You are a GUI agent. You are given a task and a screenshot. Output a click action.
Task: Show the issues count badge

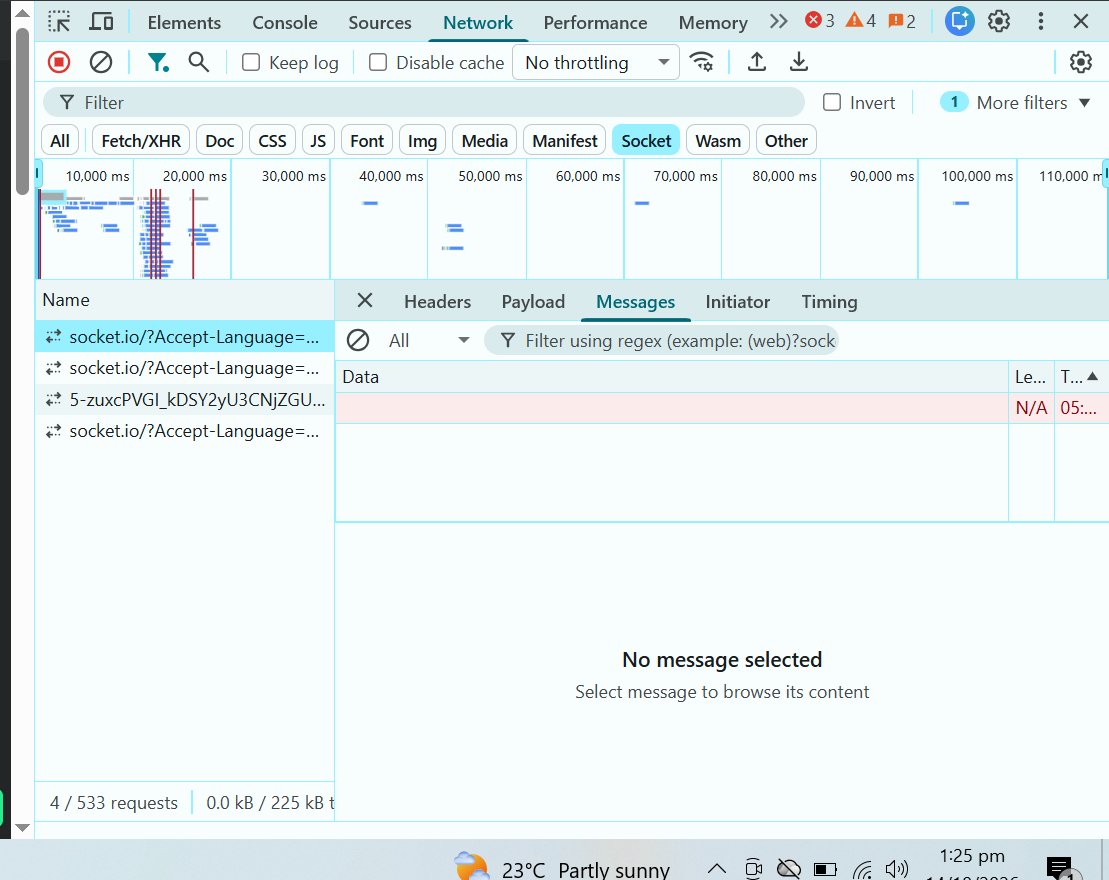pyautogui.click(x=902, y=21)
